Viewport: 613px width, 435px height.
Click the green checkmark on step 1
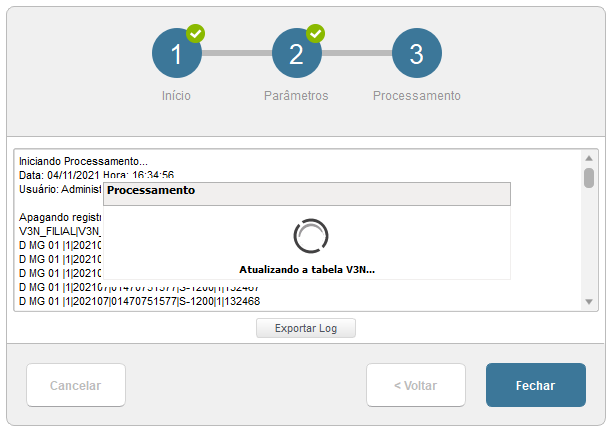click(196, 34)
